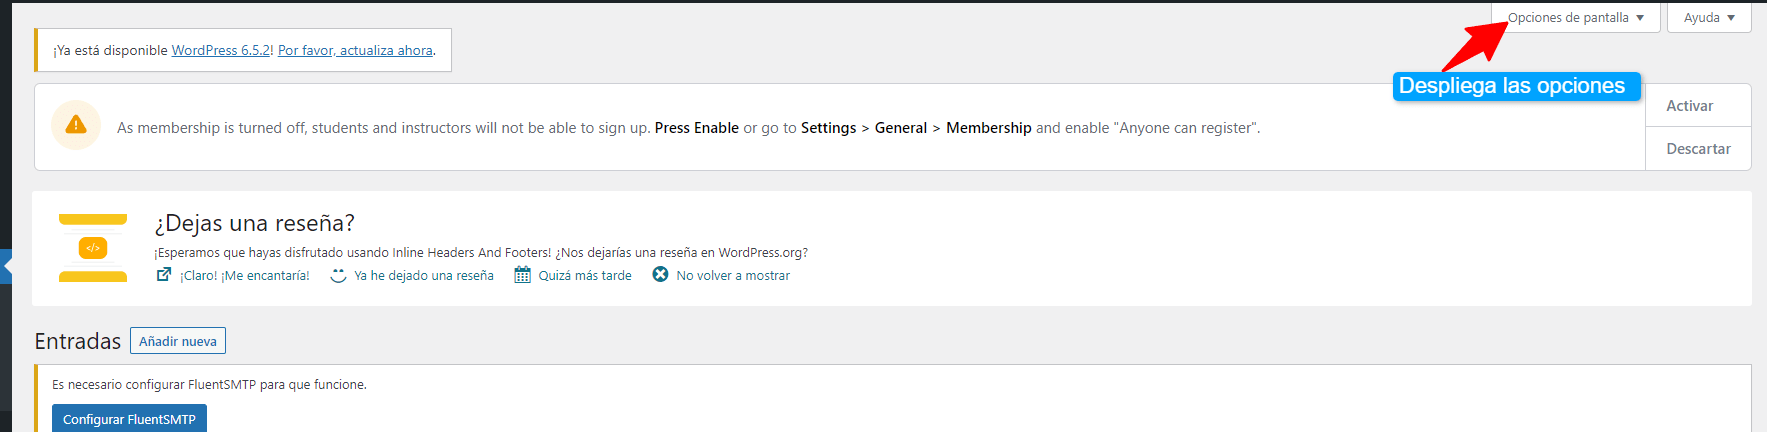The height and width of the screenshot is (432, 1767).
Task: Choose No volver a mostrar link
Action: (x=733, y=275)
